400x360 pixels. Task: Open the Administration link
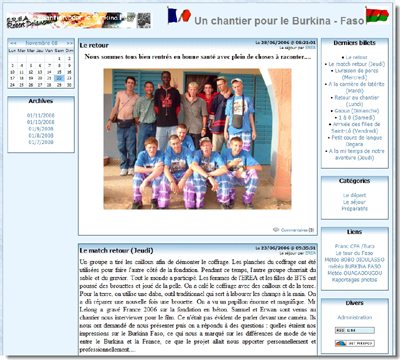click(x=355, y=317)
